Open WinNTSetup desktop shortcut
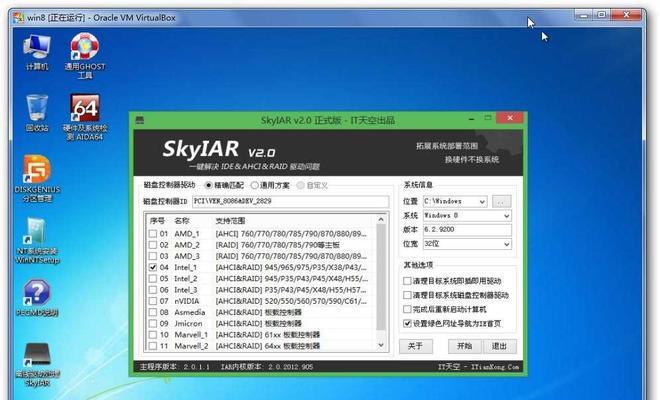The image size is (660, 400). coord(37,240)
